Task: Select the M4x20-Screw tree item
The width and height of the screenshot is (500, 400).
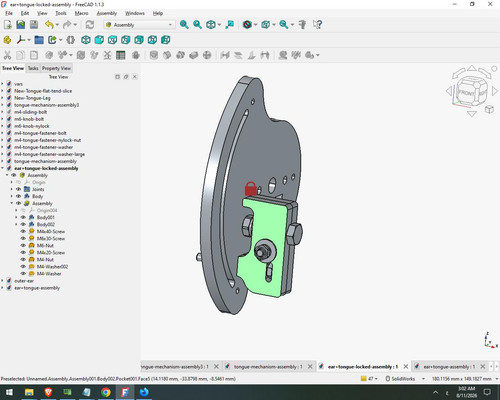Action: (51, 252)
